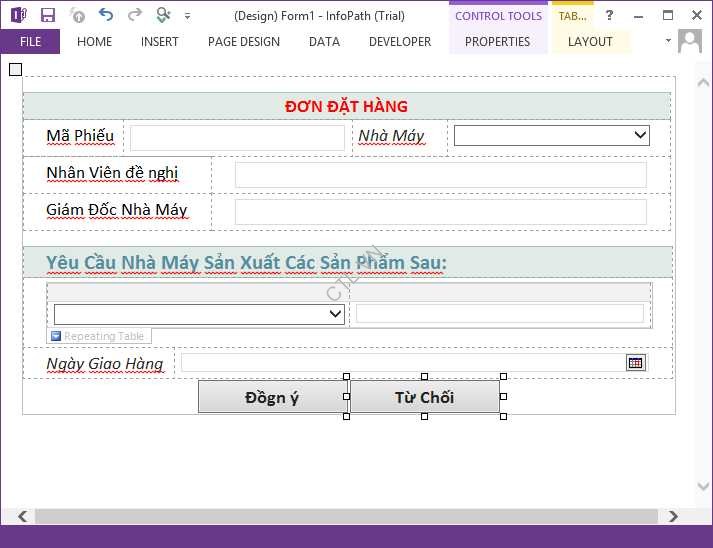Expand the Nhà Máy dropdown list
Screen dimensions: 713x548
(640, 135)
